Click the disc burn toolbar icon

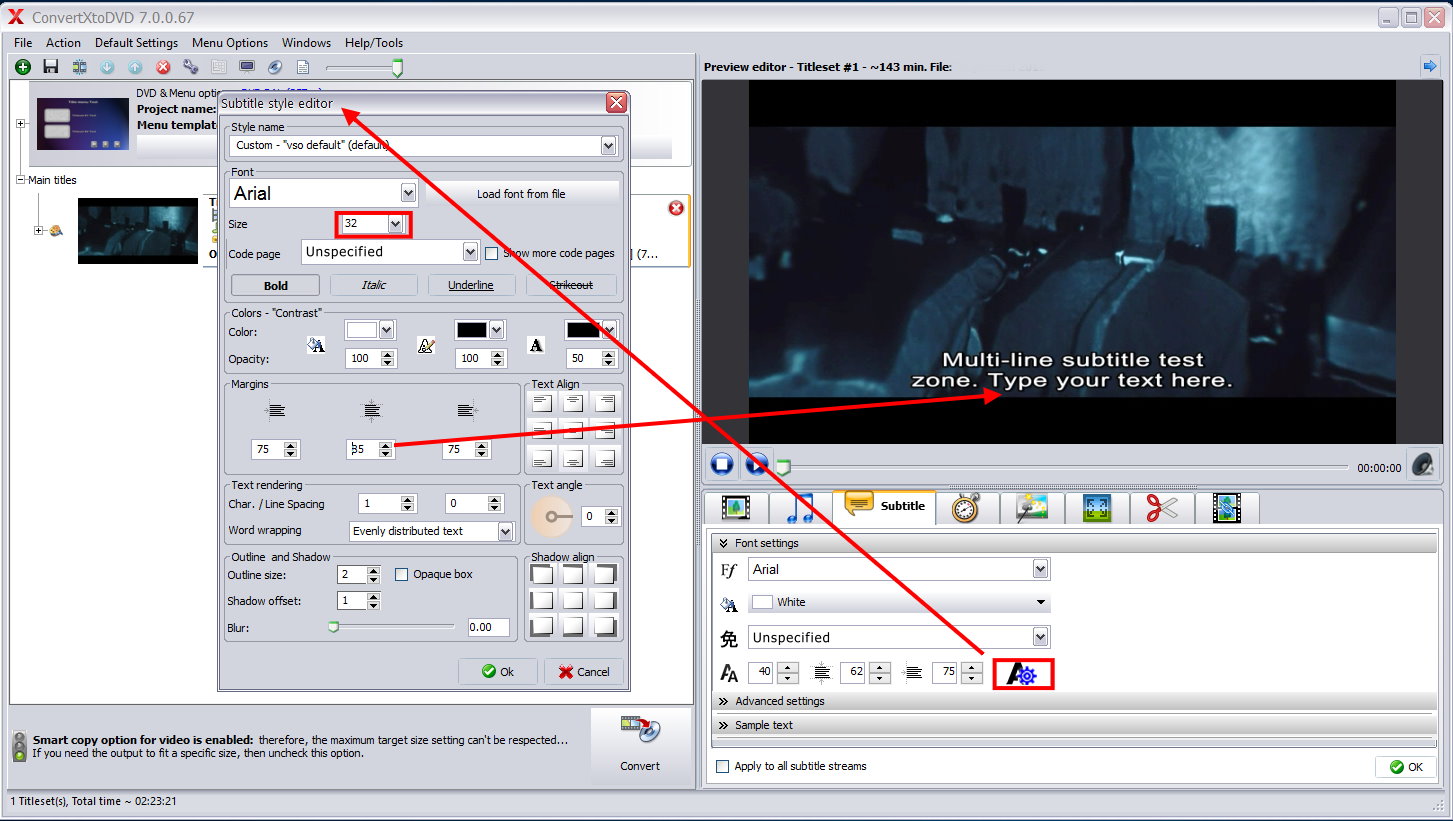(x=275, y=67)
